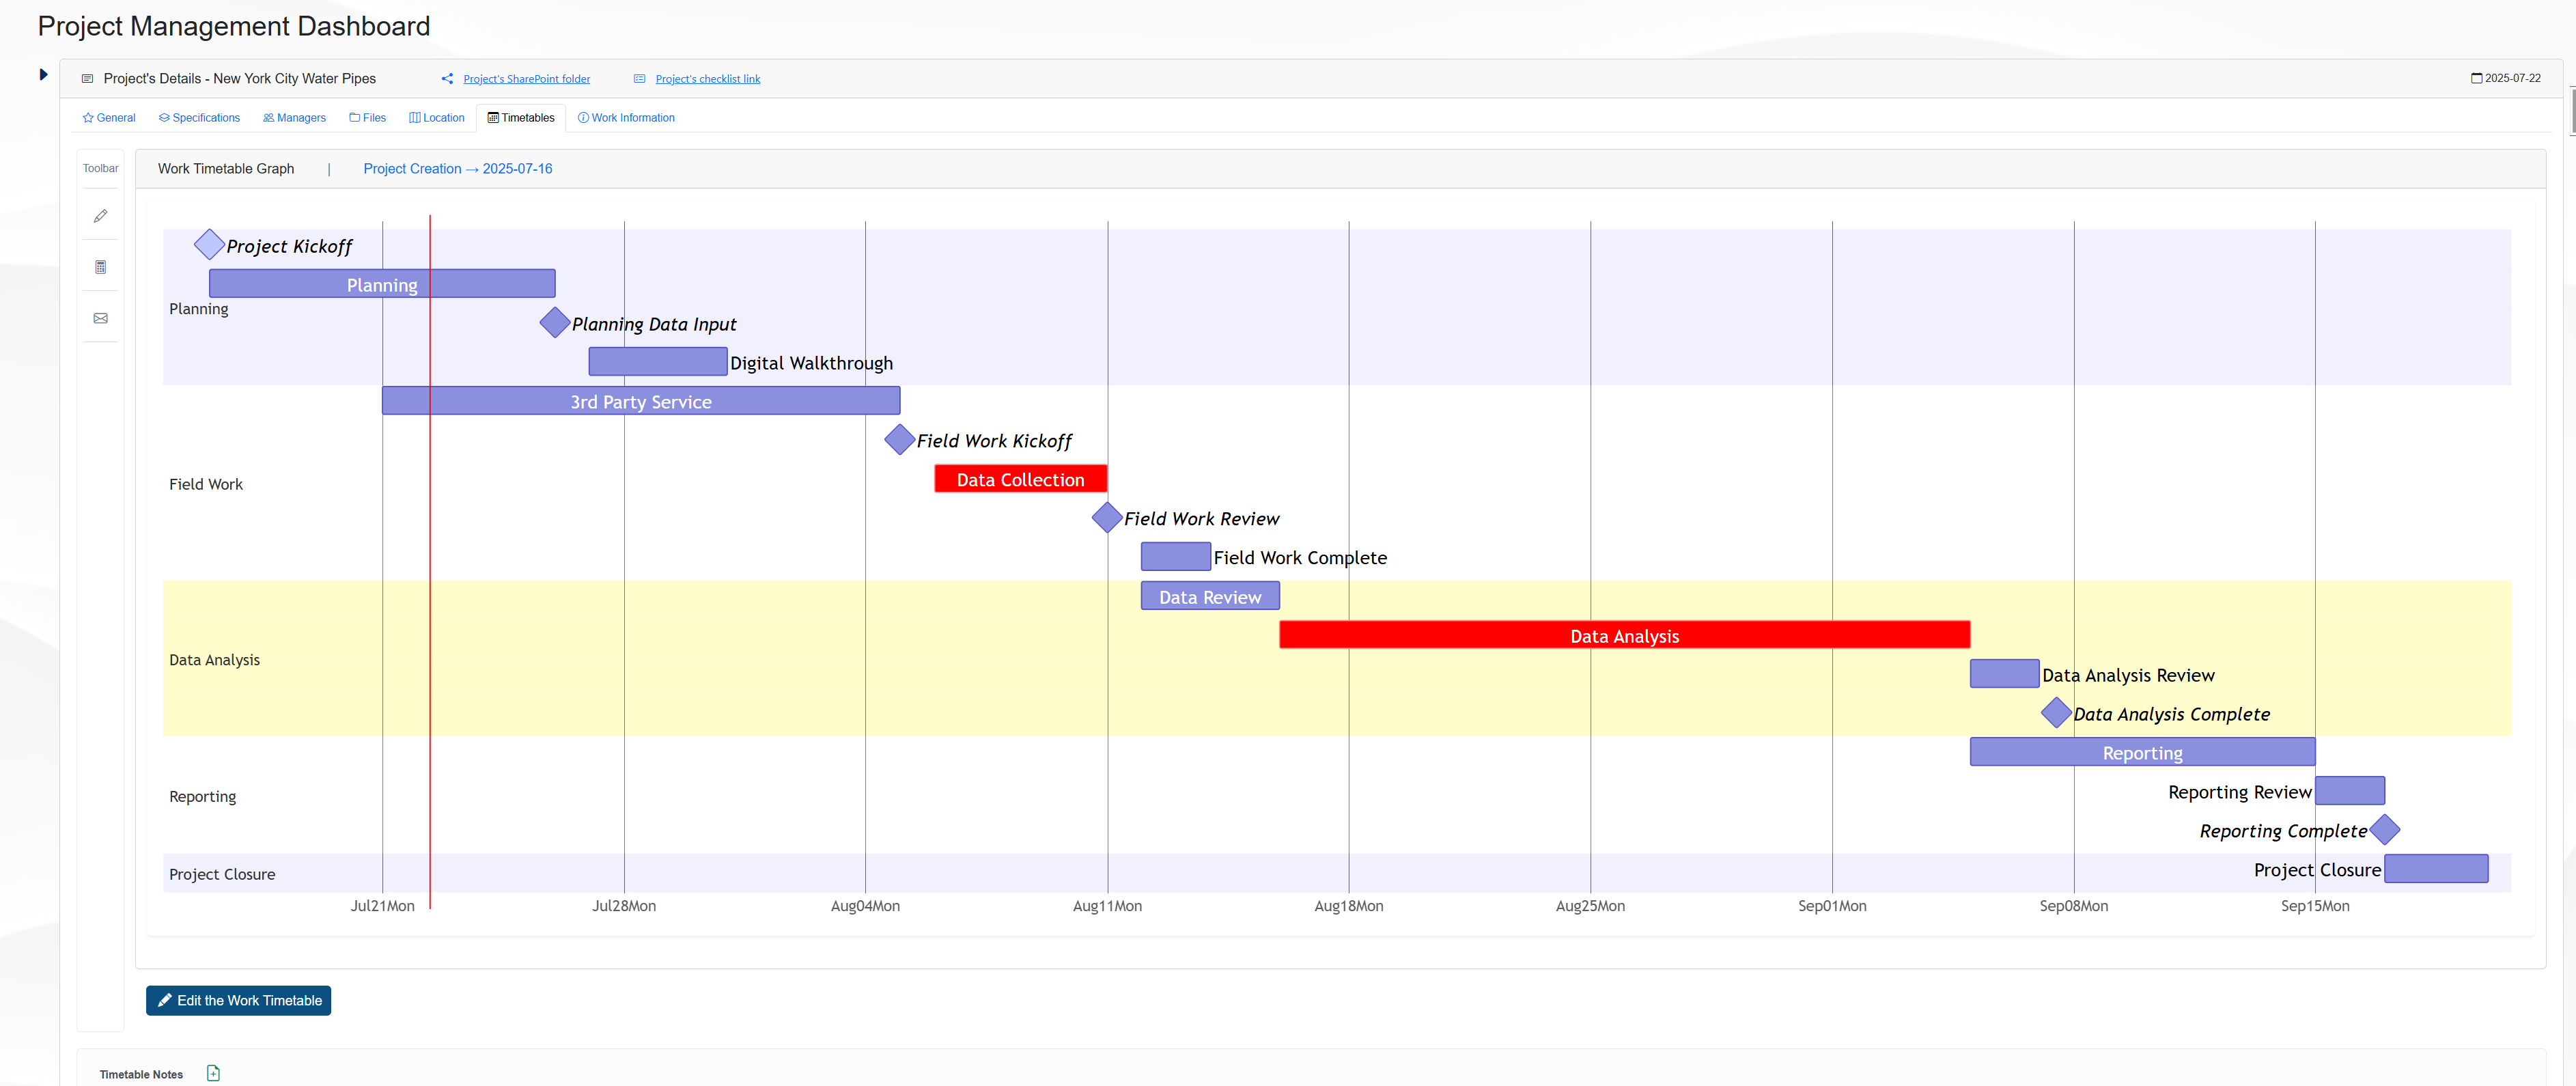Click the calculator icon in Toolbar
Viewport: 2576px width, 1086px height.
100,267
